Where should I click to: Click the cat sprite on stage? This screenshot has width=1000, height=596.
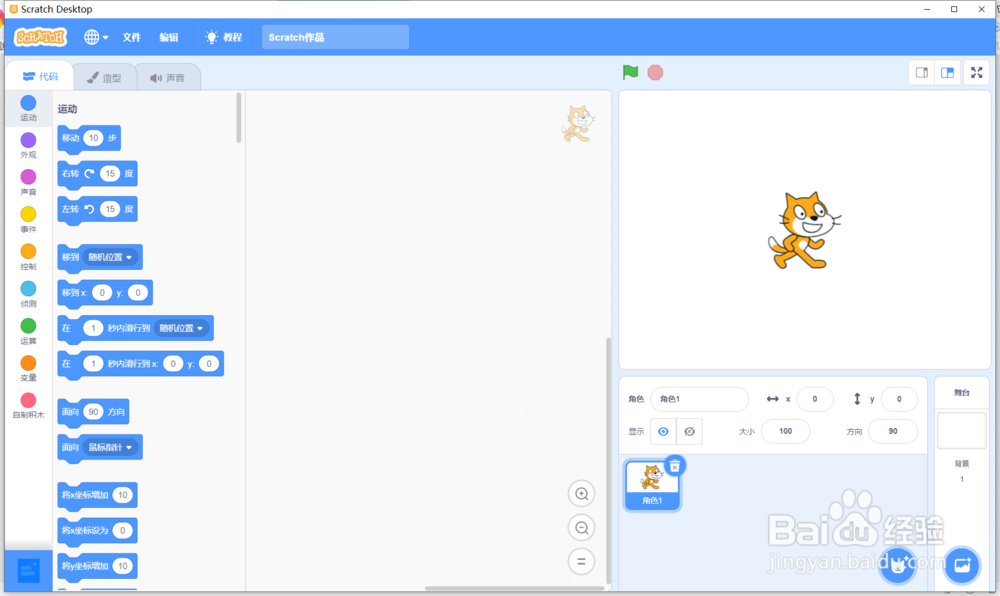pyautogui.click(x=804, y=230)
